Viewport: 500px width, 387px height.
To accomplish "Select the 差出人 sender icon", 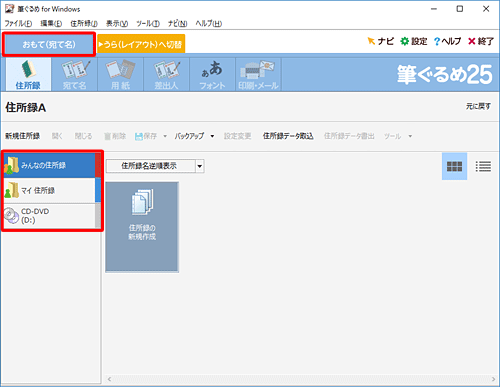I will click(166, 74).
